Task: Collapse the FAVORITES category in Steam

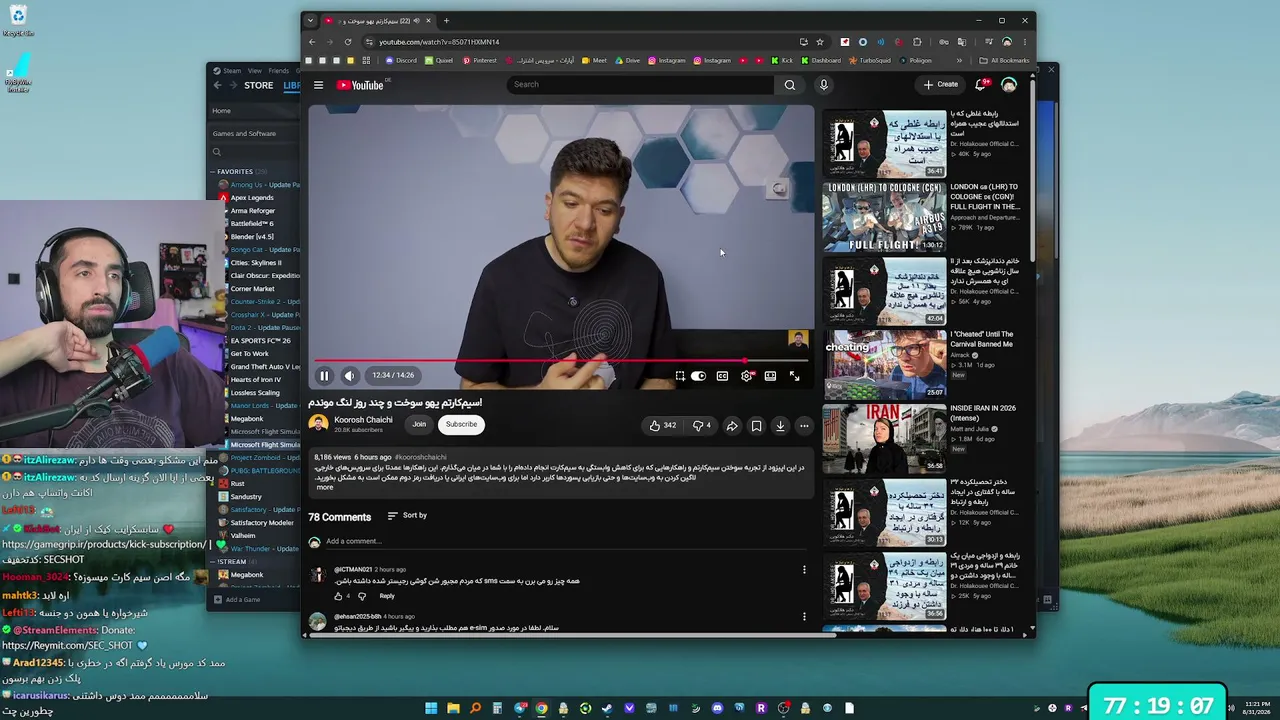Action: pyautogui.click(x=213, y=172)
